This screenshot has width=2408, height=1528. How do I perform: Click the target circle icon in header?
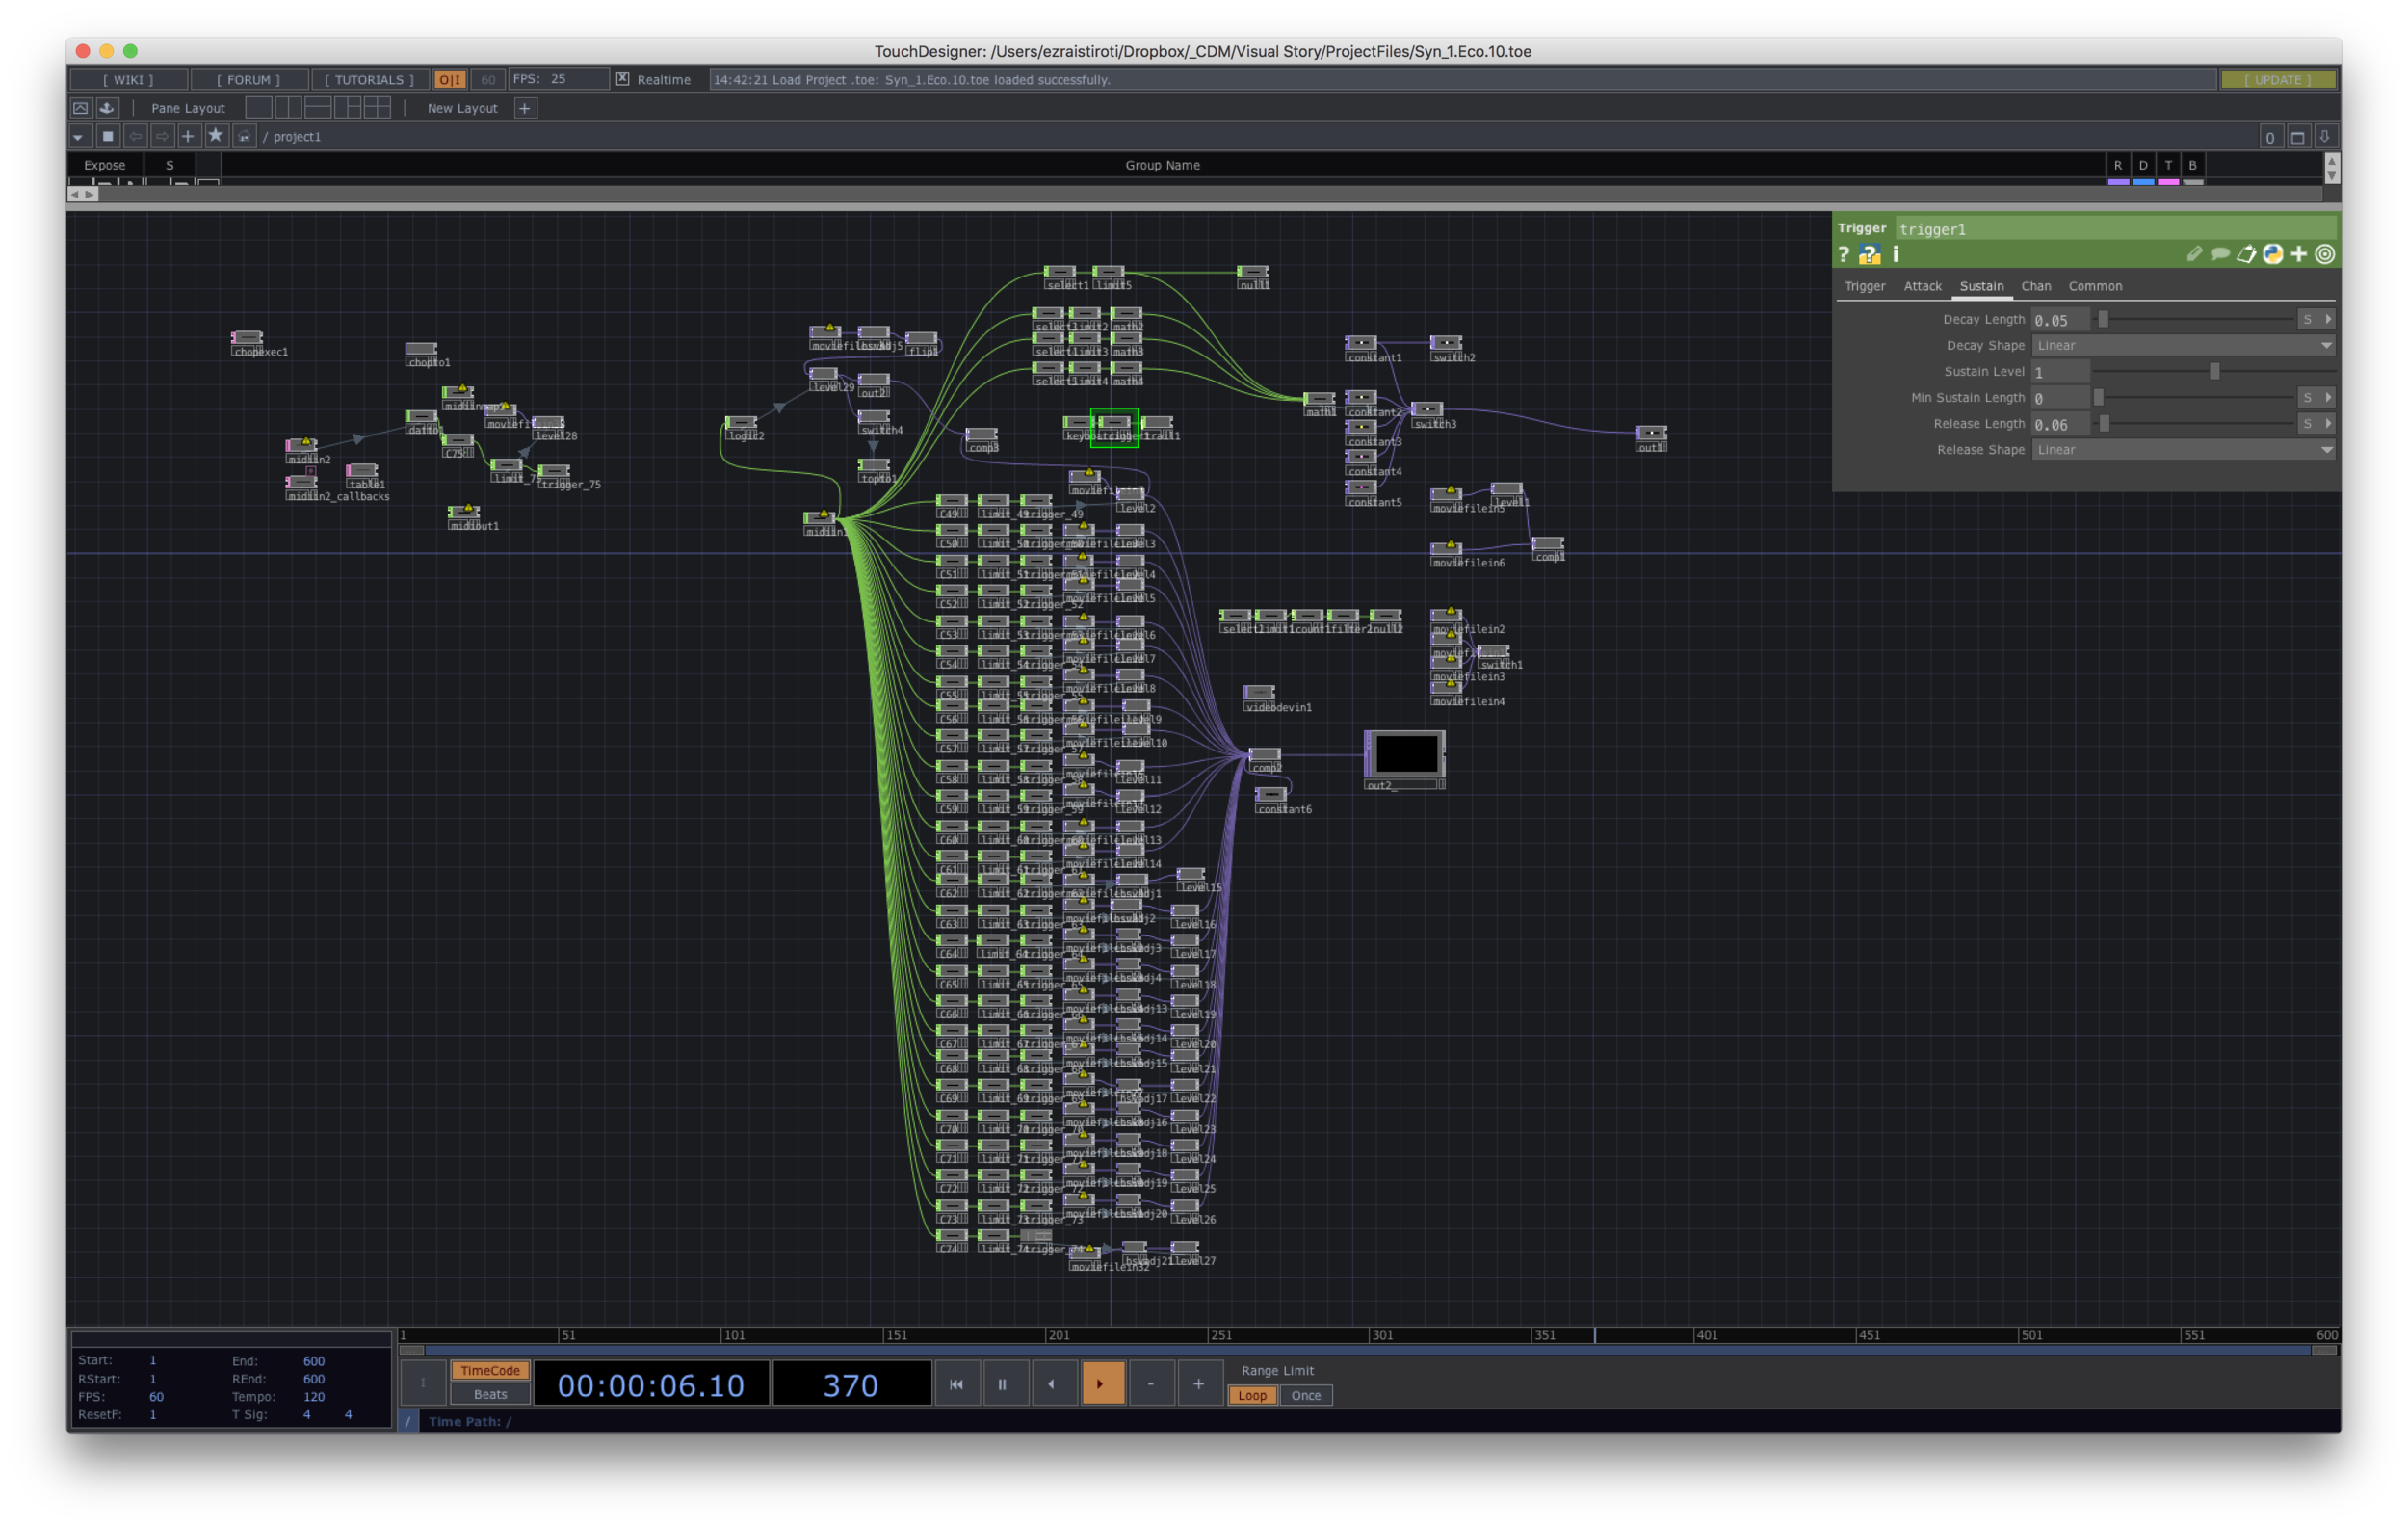[2325, 254]
